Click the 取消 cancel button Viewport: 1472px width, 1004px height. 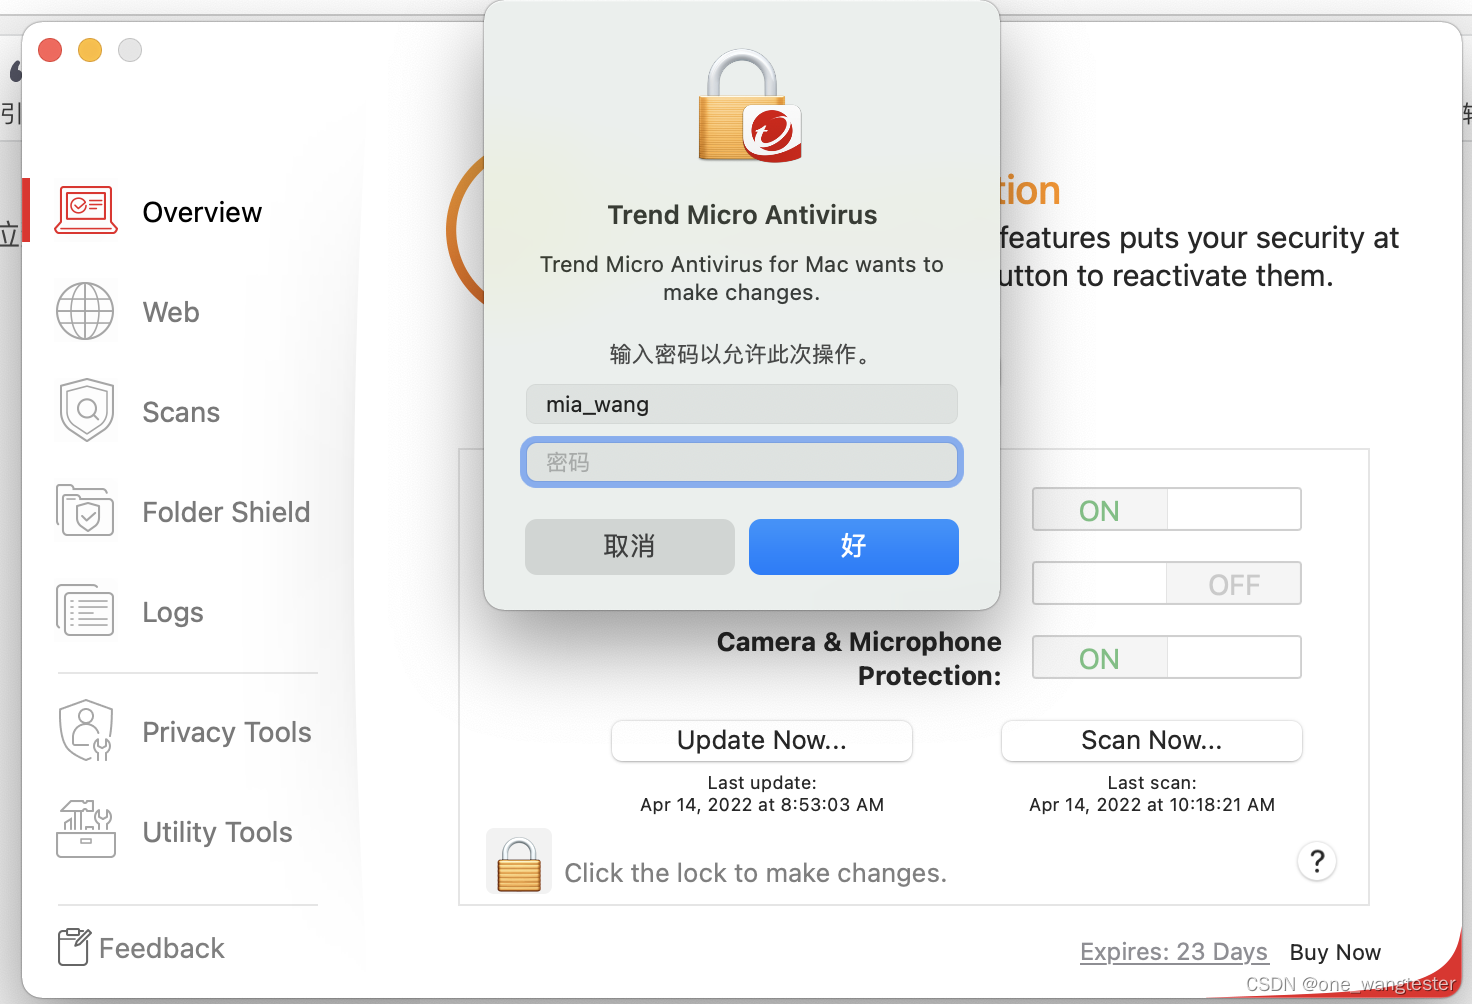coord(630,547)
